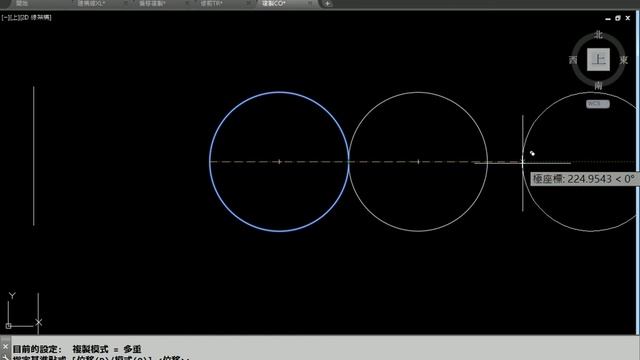Screen dimensions: 640x360
Task: Restore the drawing viewport window
Action: click(618, 18)
